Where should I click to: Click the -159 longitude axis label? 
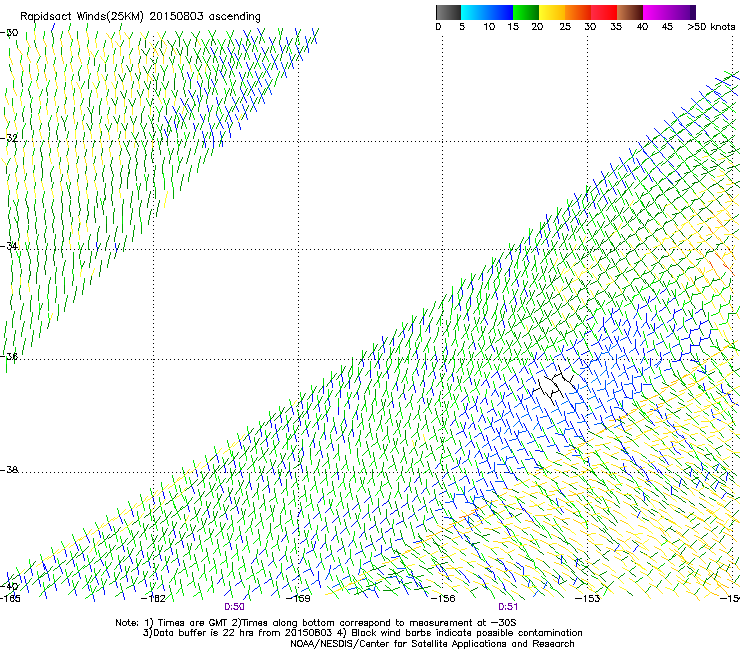[x=298, y=599]
